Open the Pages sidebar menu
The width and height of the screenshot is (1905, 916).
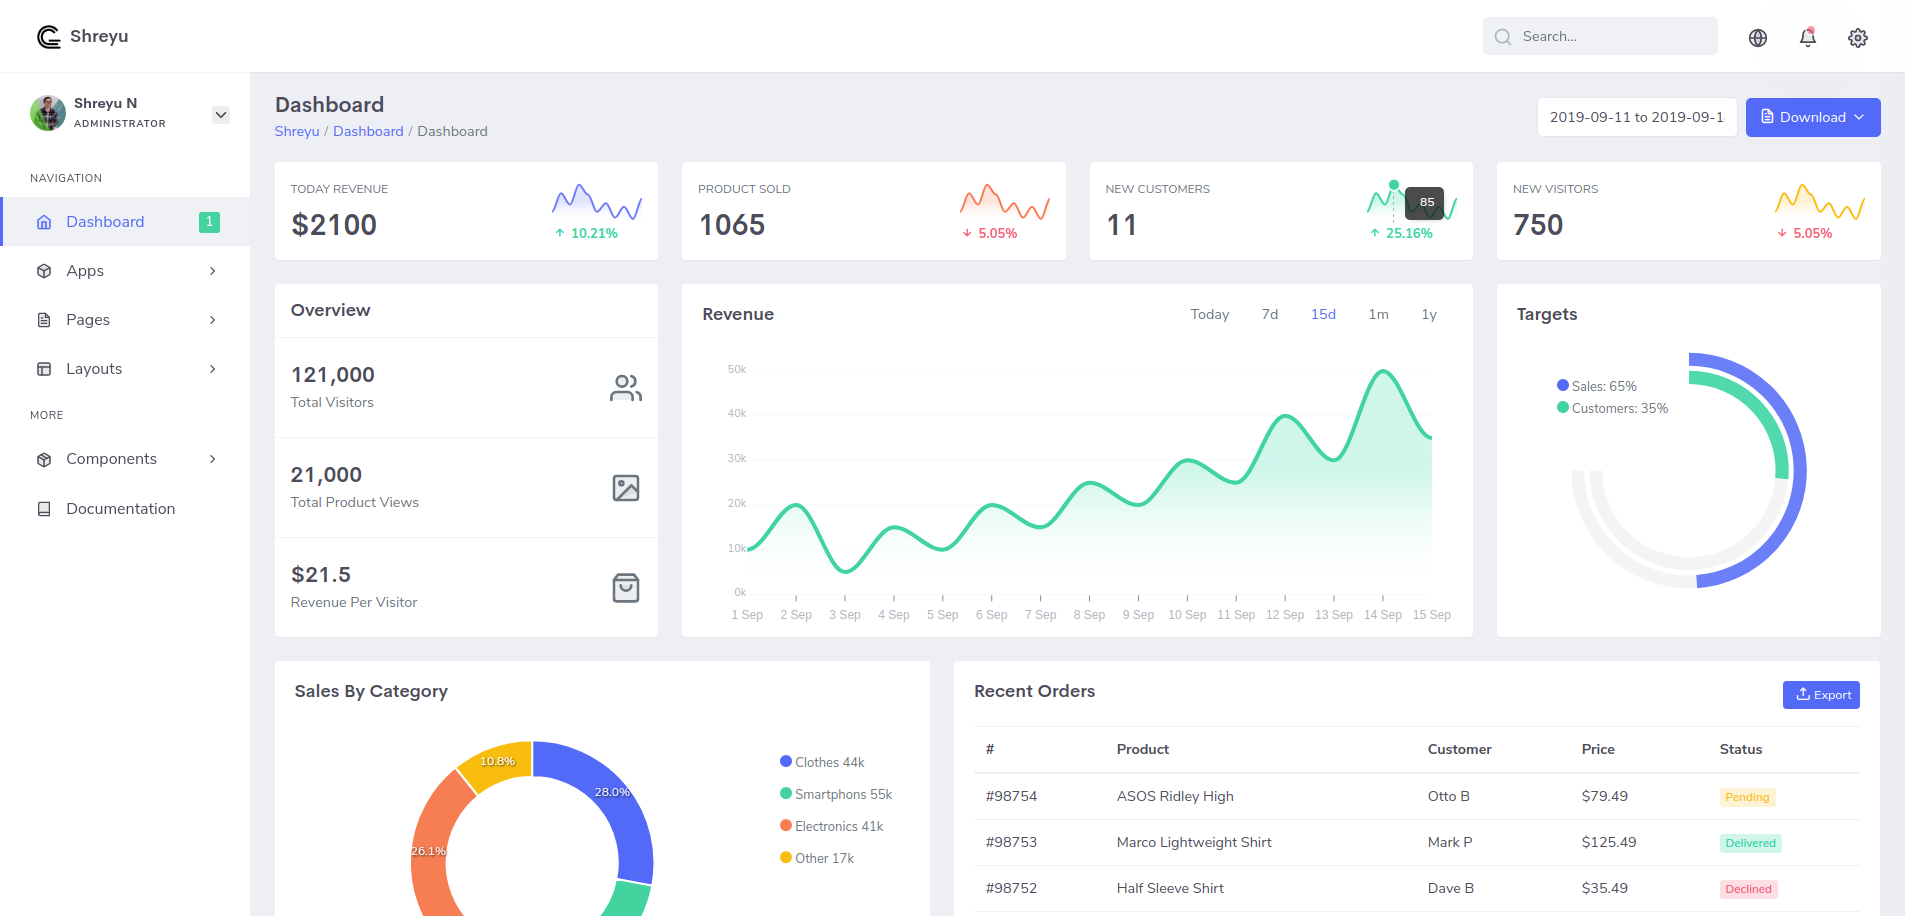tap(125, 320)
